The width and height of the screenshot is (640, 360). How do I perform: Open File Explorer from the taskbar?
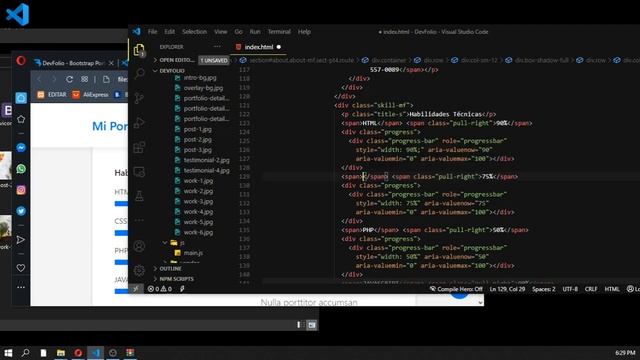(61, 353)
